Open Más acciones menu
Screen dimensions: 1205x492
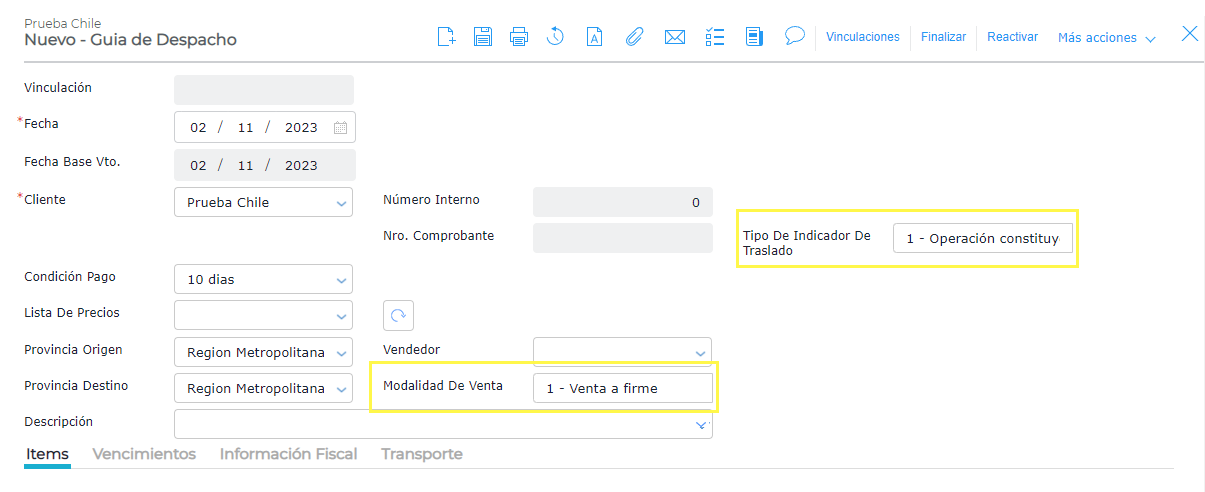coord(1106,38)
